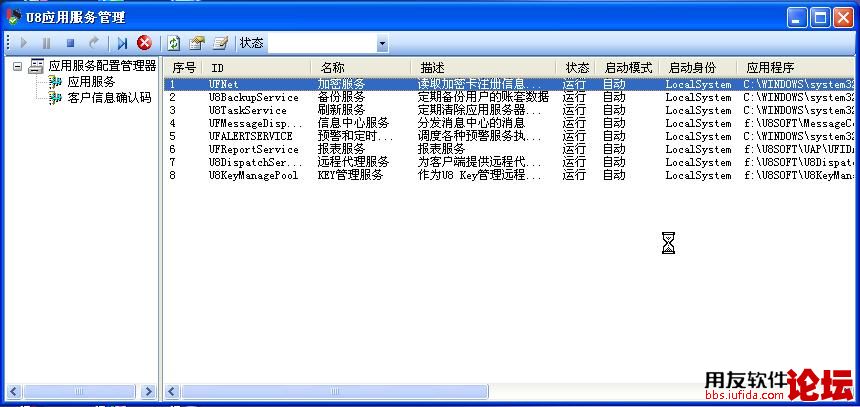Click the edit notepad-with-pencil icon

(x=220, y=43)
